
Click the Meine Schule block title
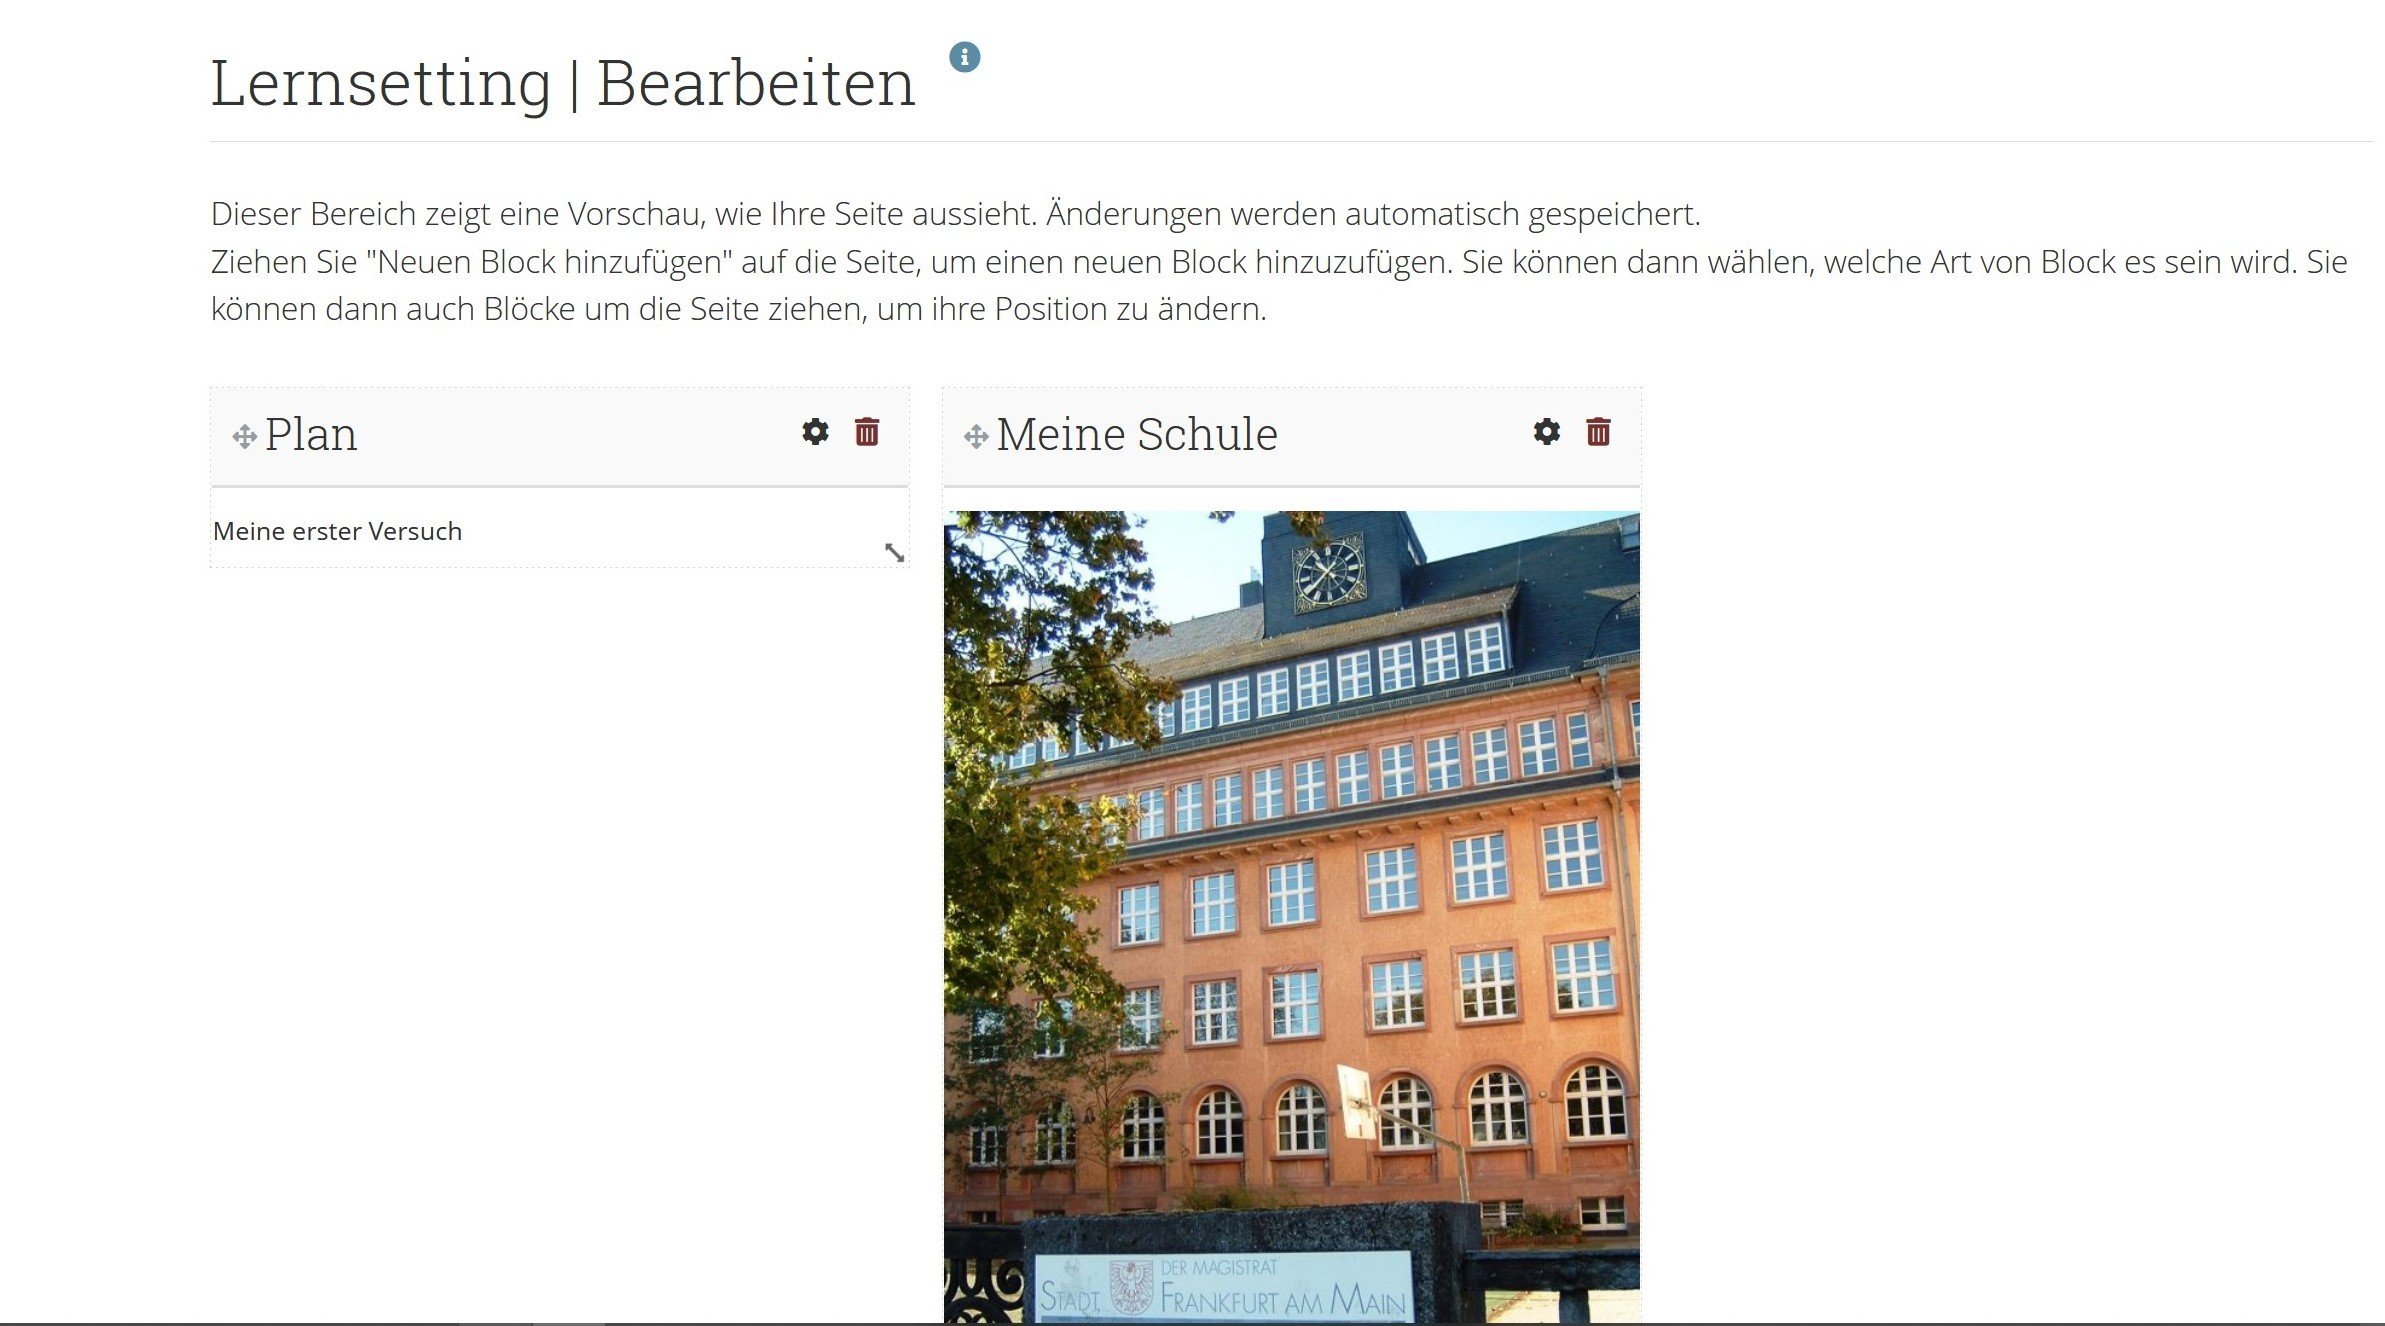[1137, 434]
